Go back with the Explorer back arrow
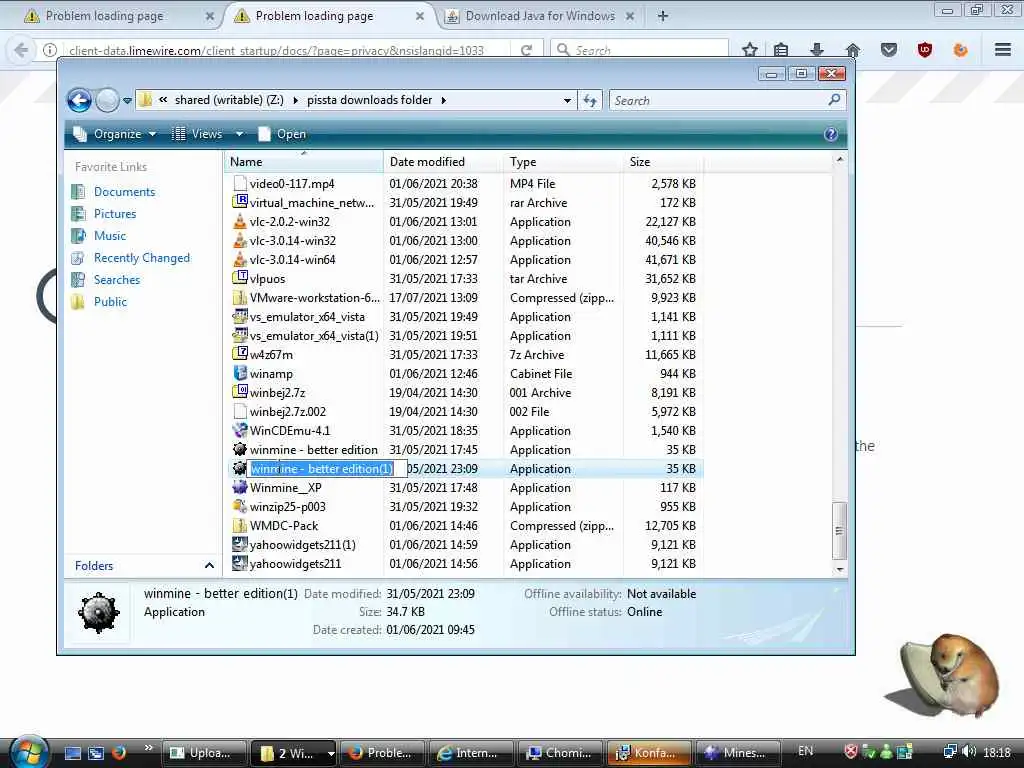The width and height of the screenshot is (1024, 768). (x=80, y=100)
